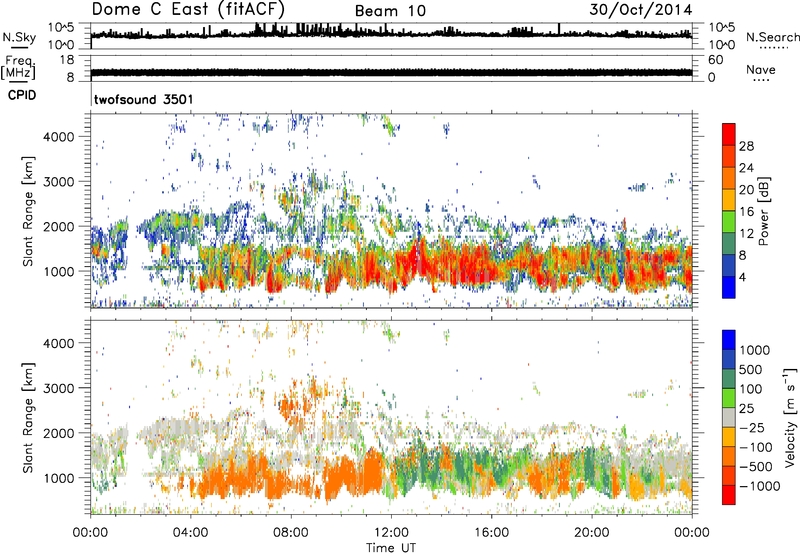Click the sky noise trace in the N.Sky panel

391,34
